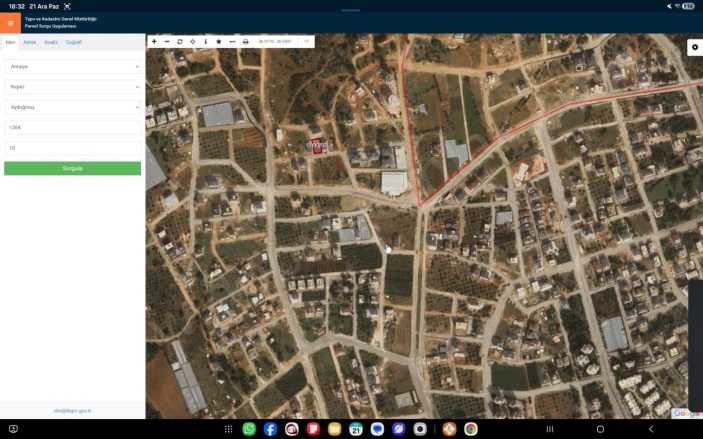This screenshot has height=439, width=703.
Task: Expand the Aydoğmuş neighborhood dropdown
Action: 72,107
